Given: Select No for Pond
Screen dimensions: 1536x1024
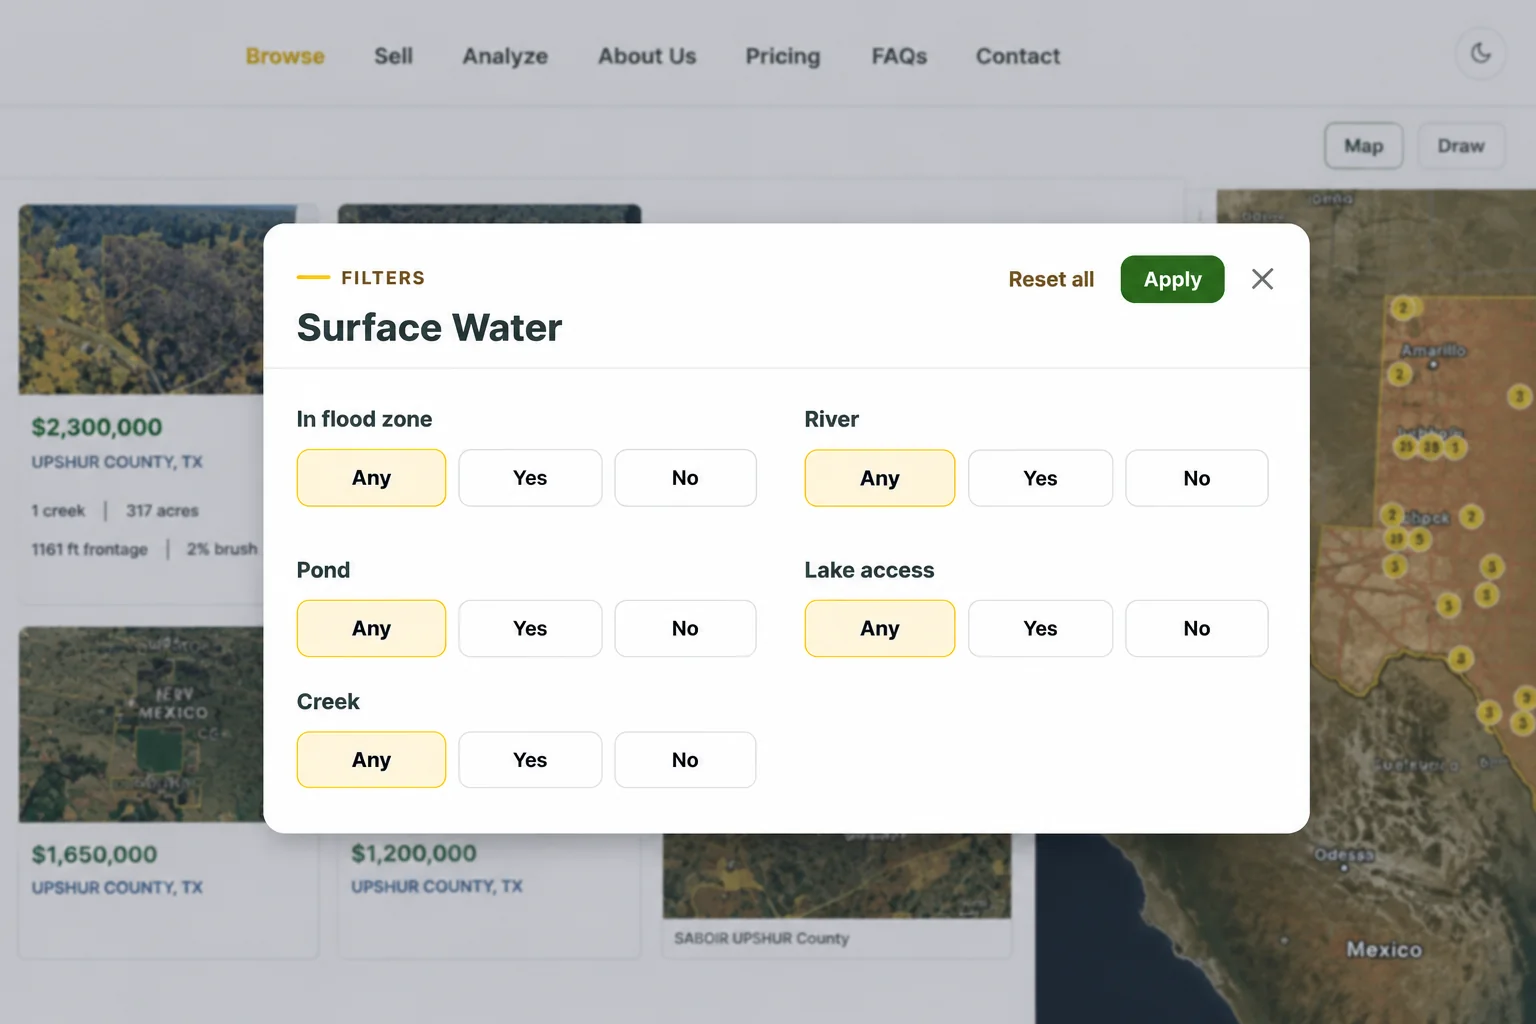Looking at the screenshot, I should pyautogui.click(x=685, y=628).
